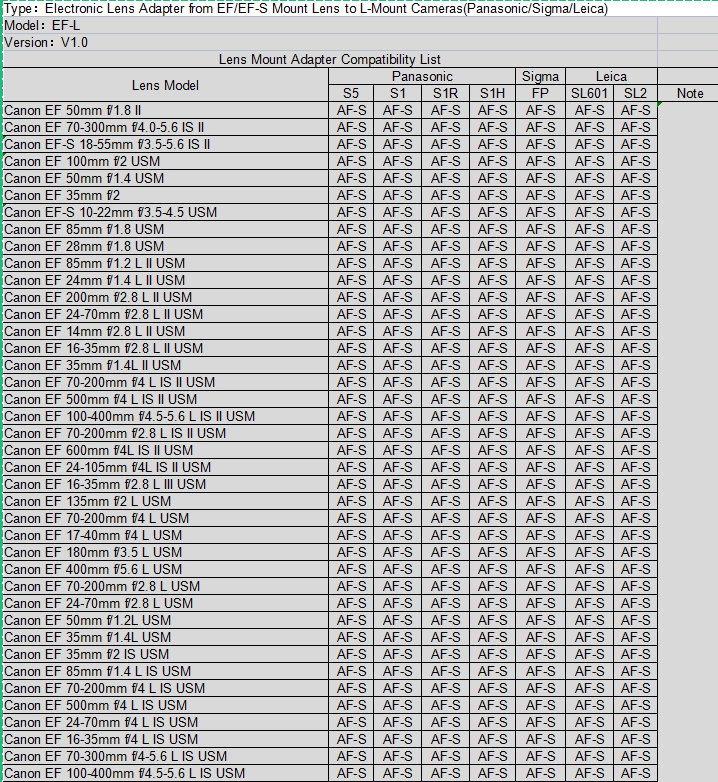The width and height of the screenshot is (718, 782).
Task: Select 'Canon EF 85mm f/1.4 L IS USM' cell
Action: [x=166, y=671]
